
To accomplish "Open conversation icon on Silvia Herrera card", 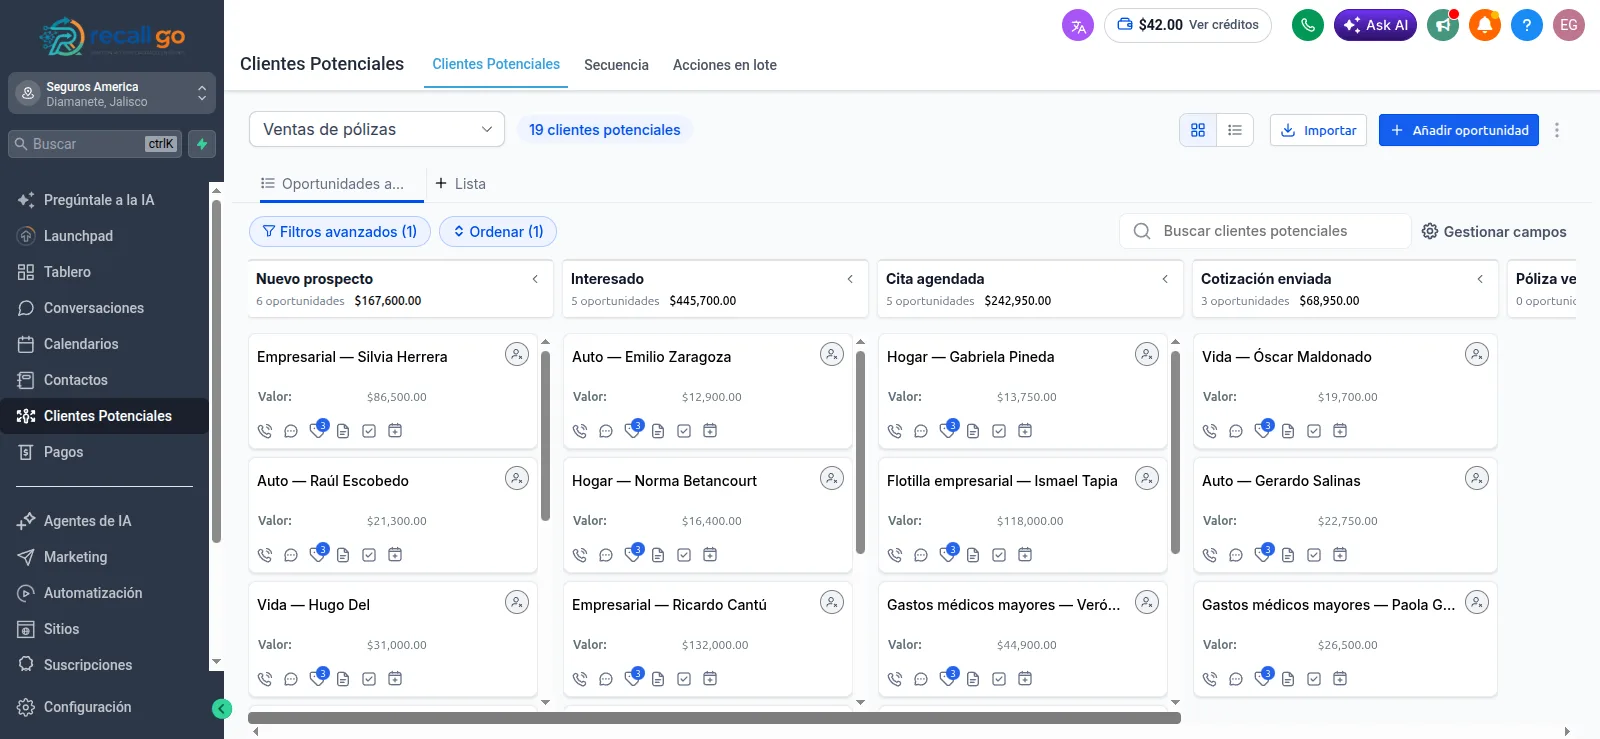I will click(x=291, y=431).
